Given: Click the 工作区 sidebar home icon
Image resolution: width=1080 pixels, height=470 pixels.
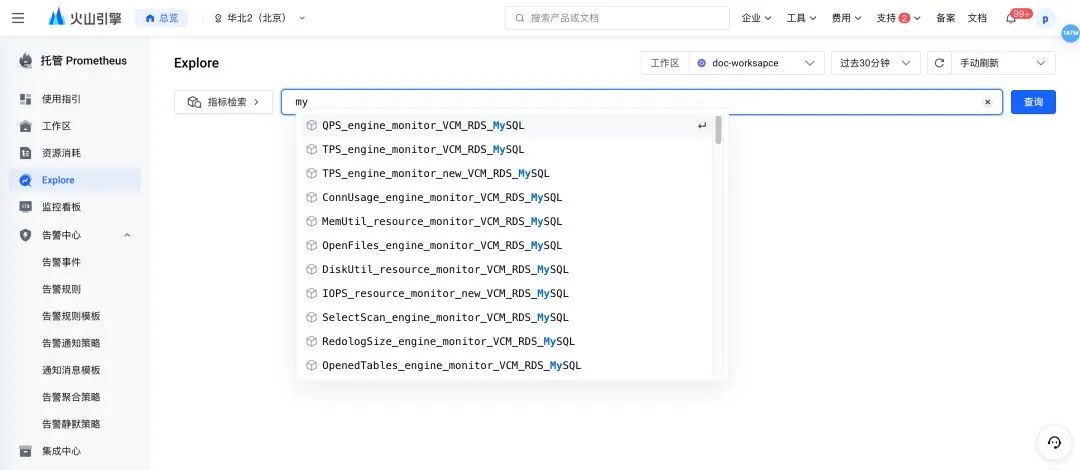Looking at the screenshot, I should pos(25,126).
